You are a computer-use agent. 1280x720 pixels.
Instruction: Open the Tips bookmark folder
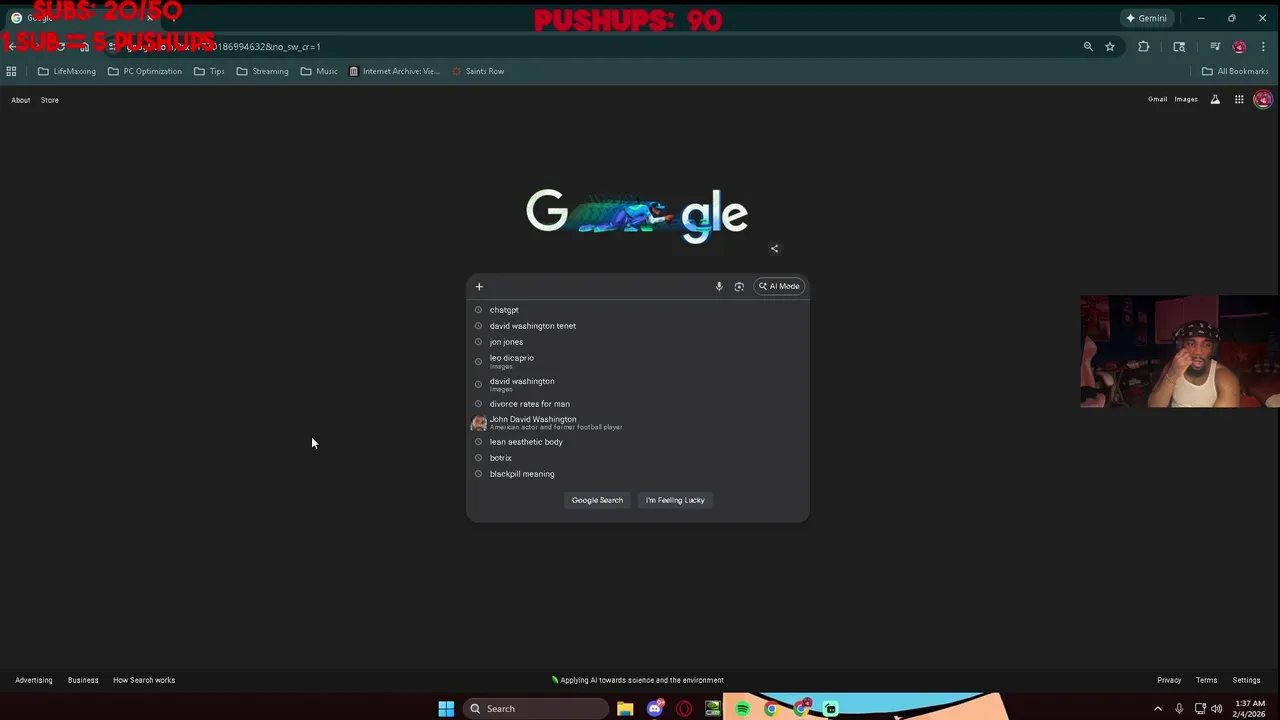coord(209,71)
